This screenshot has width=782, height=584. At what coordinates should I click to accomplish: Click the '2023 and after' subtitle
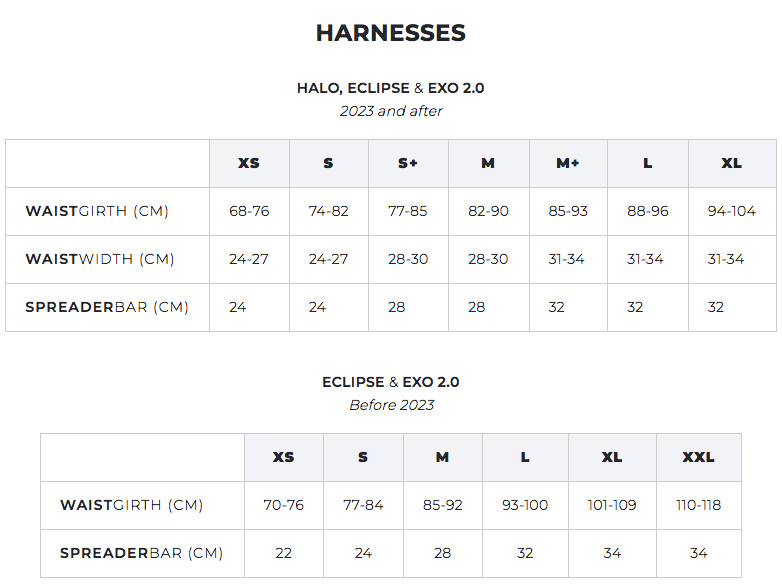point(391,111)
